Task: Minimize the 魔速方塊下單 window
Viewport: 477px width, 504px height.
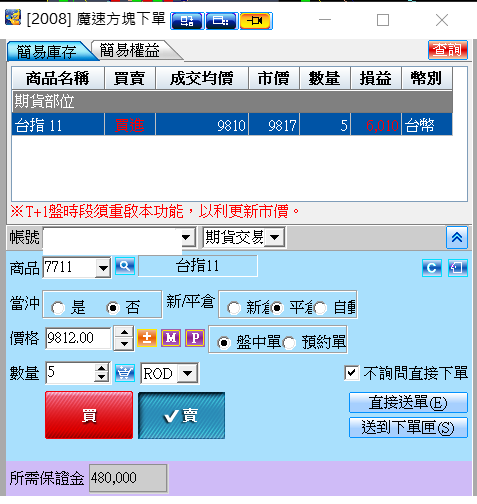Action: 325,20
